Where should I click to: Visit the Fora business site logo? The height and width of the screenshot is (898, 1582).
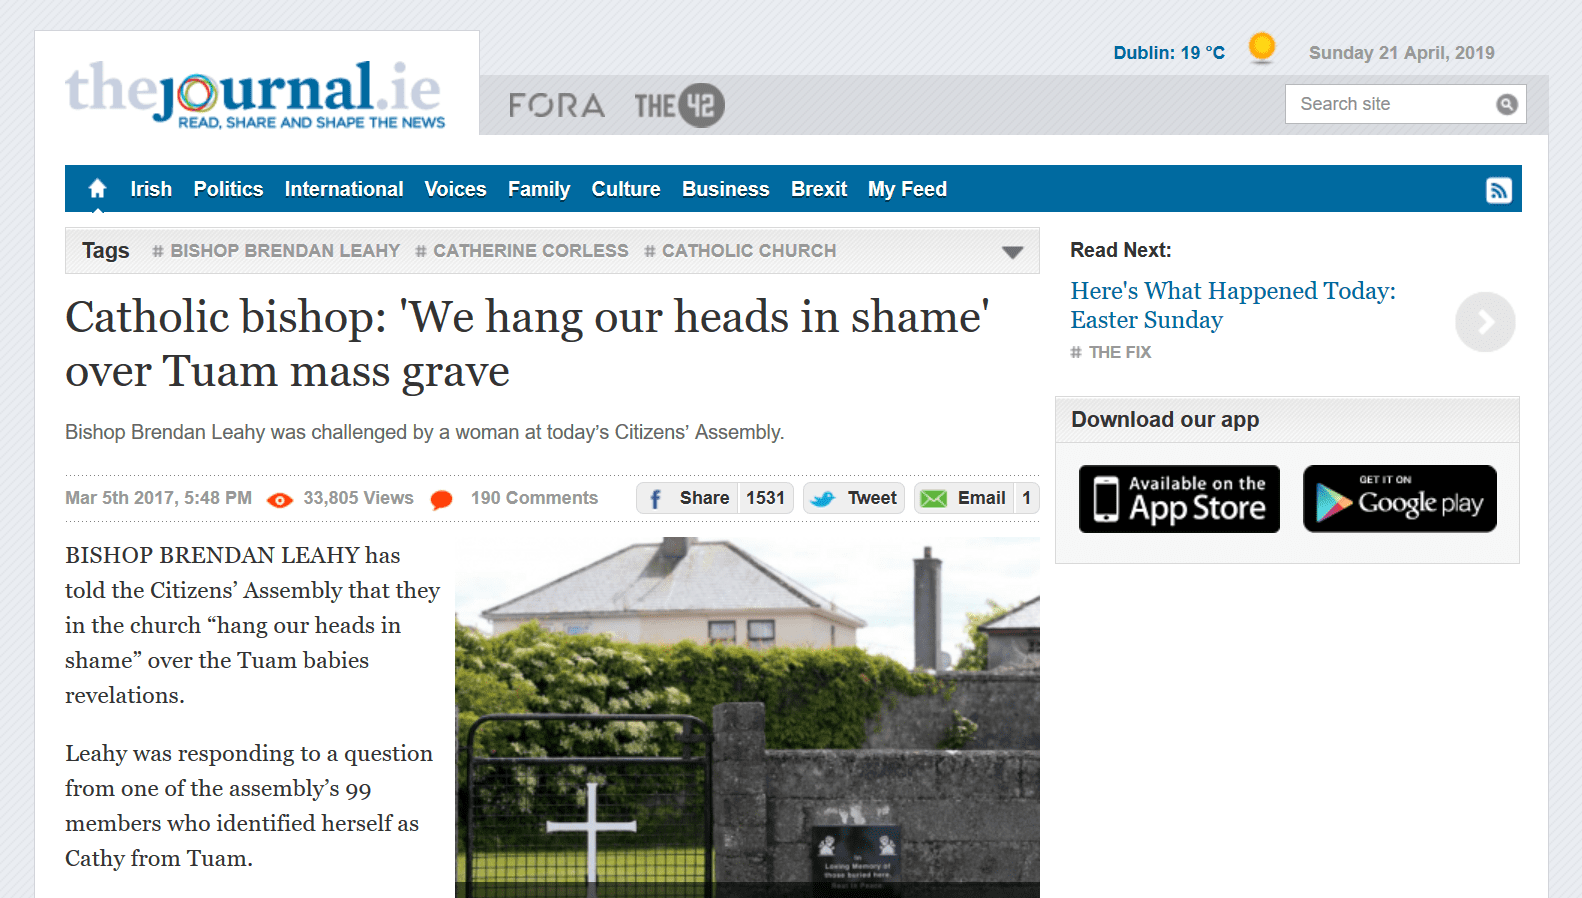point(557,105)
